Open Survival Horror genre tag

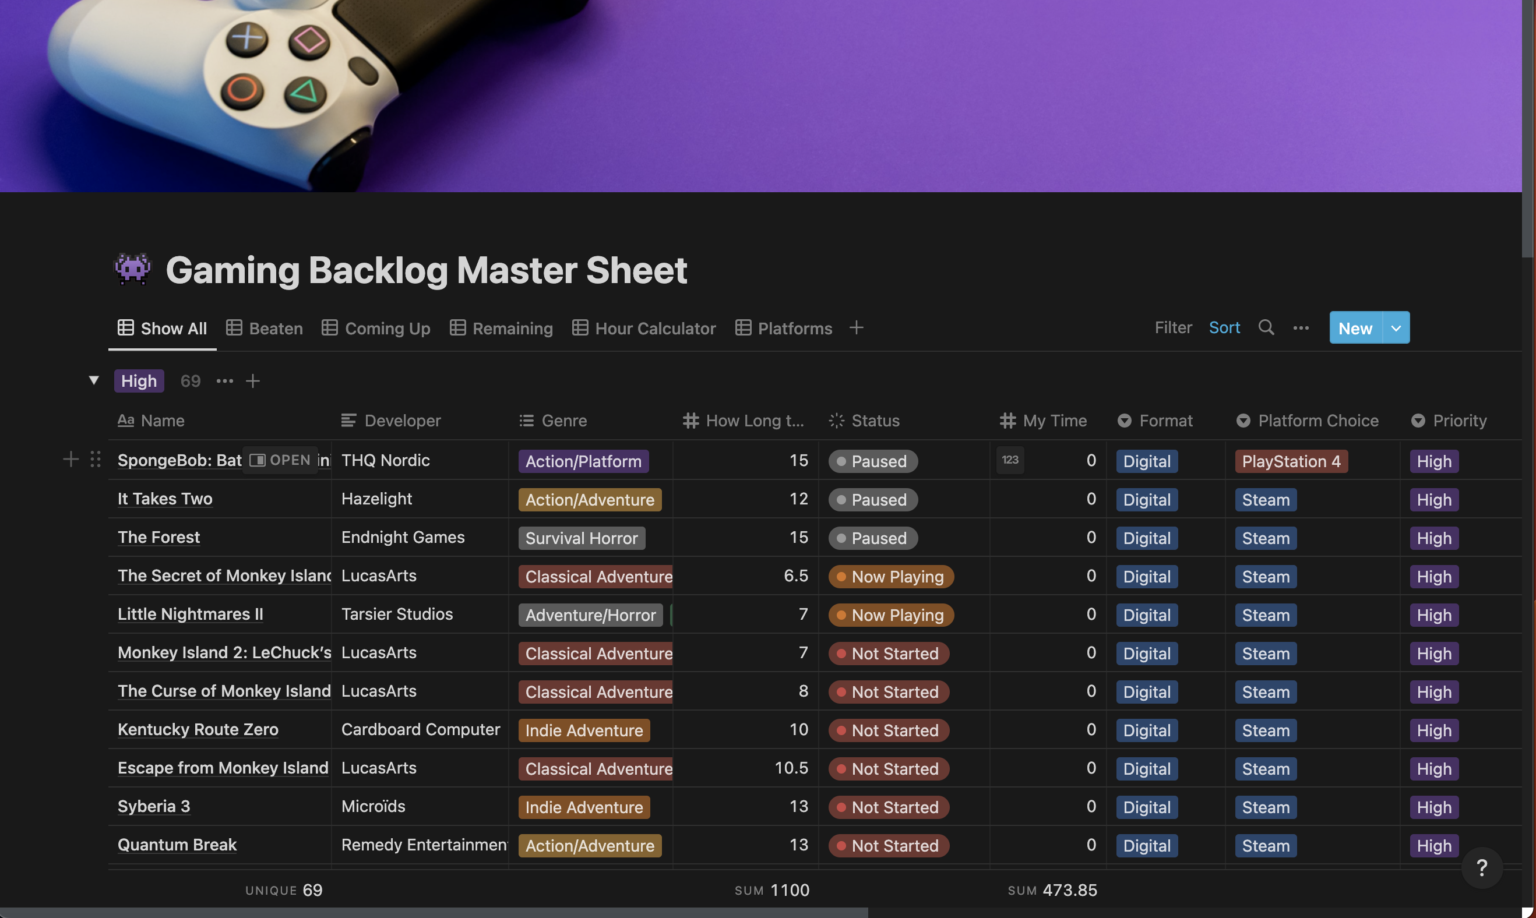582,538
